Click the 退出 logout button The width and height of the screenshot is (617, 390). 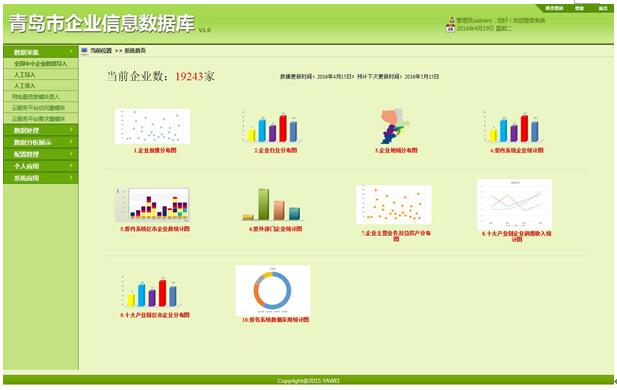coord(603,8)
